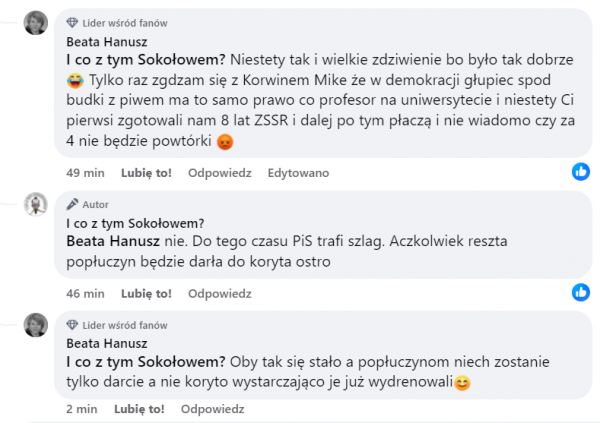Like the comment posted 2 min ago
Viewport: 600px width, 423px height.
[x=141, y=409]
